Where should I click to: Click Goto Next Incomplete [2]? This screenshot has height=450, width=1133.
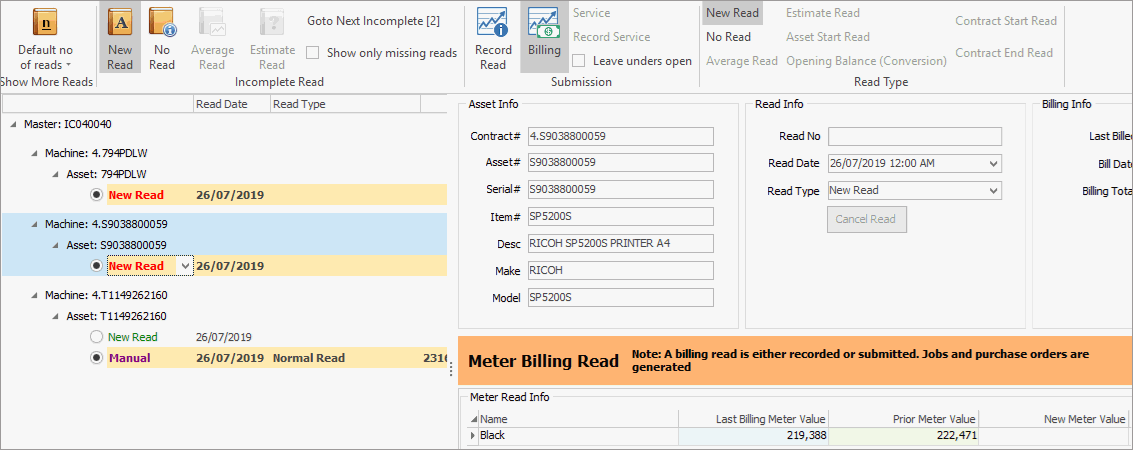tap(373, 21)
